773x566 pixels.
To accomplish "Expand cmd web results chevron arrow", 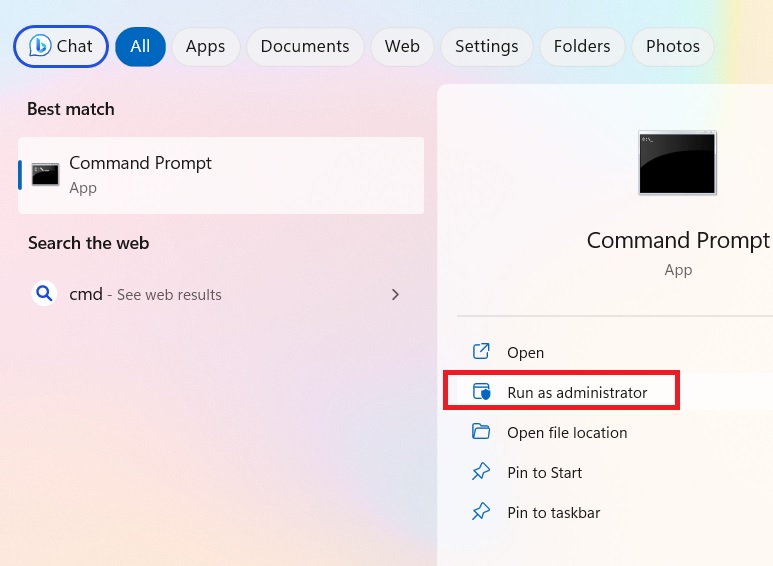I will tap(395, 295).
